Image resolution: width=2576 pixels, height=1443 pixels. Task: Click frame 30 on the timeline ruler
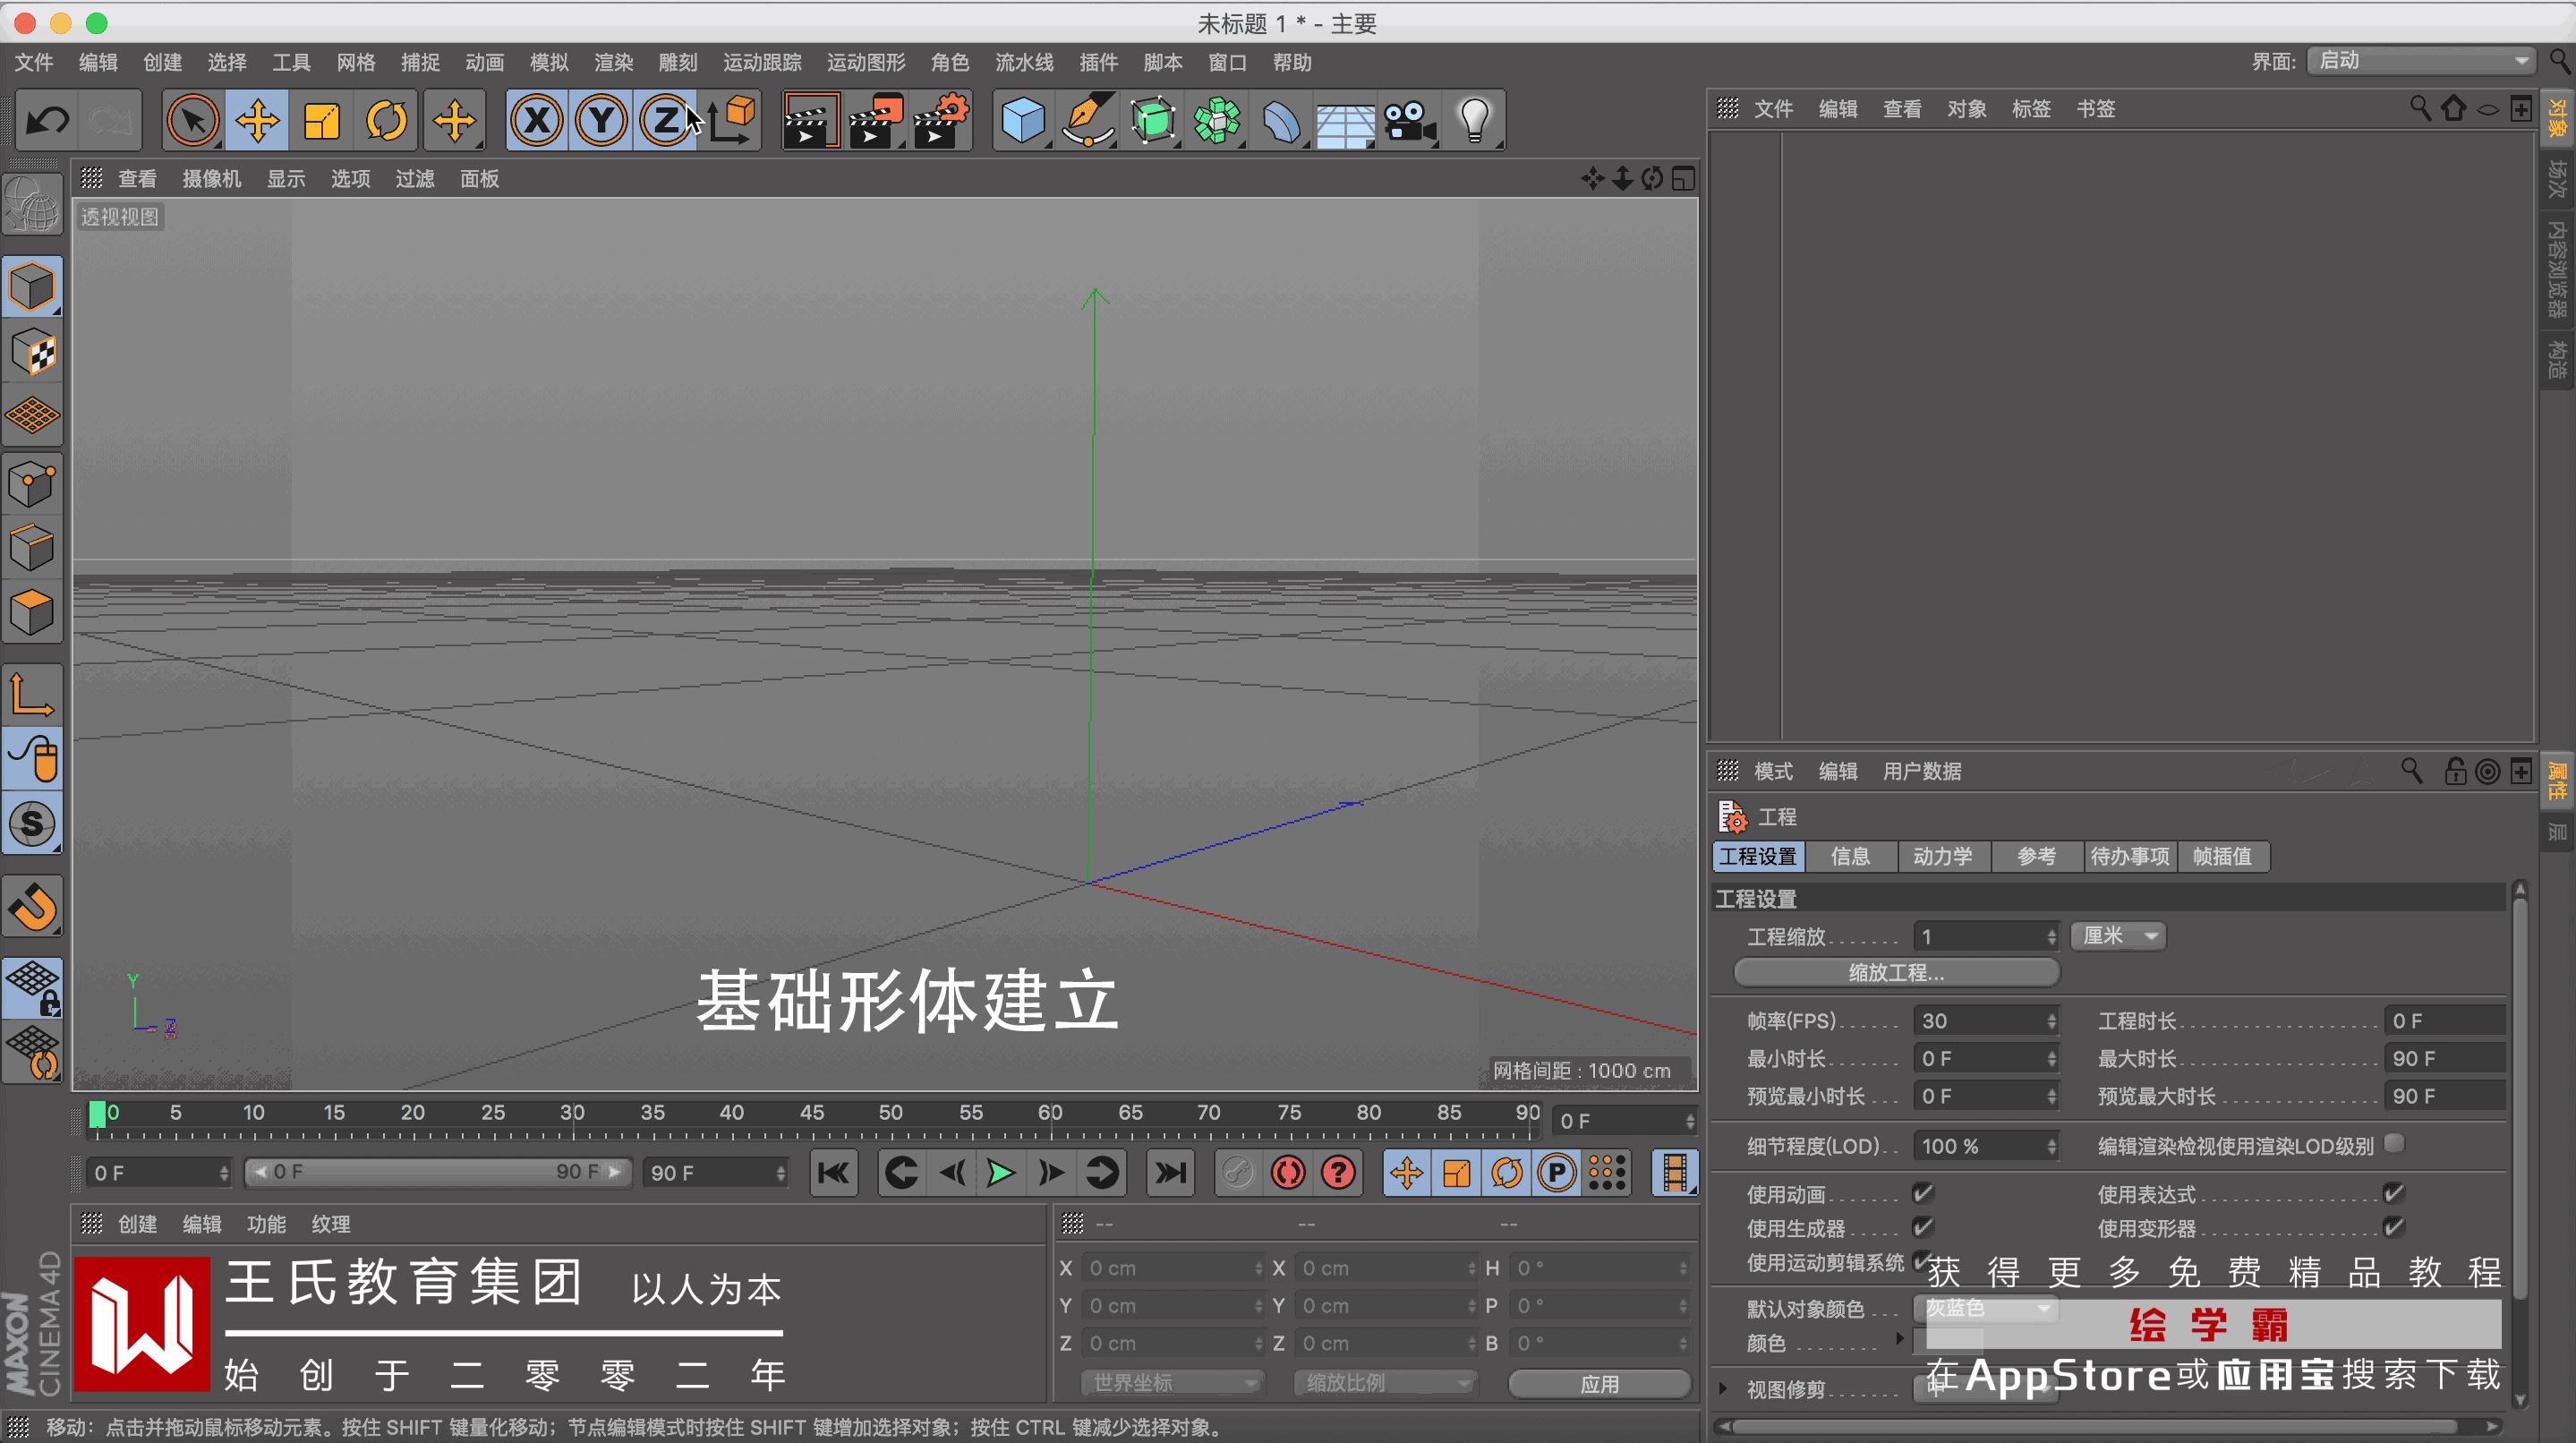point(573,1122)
